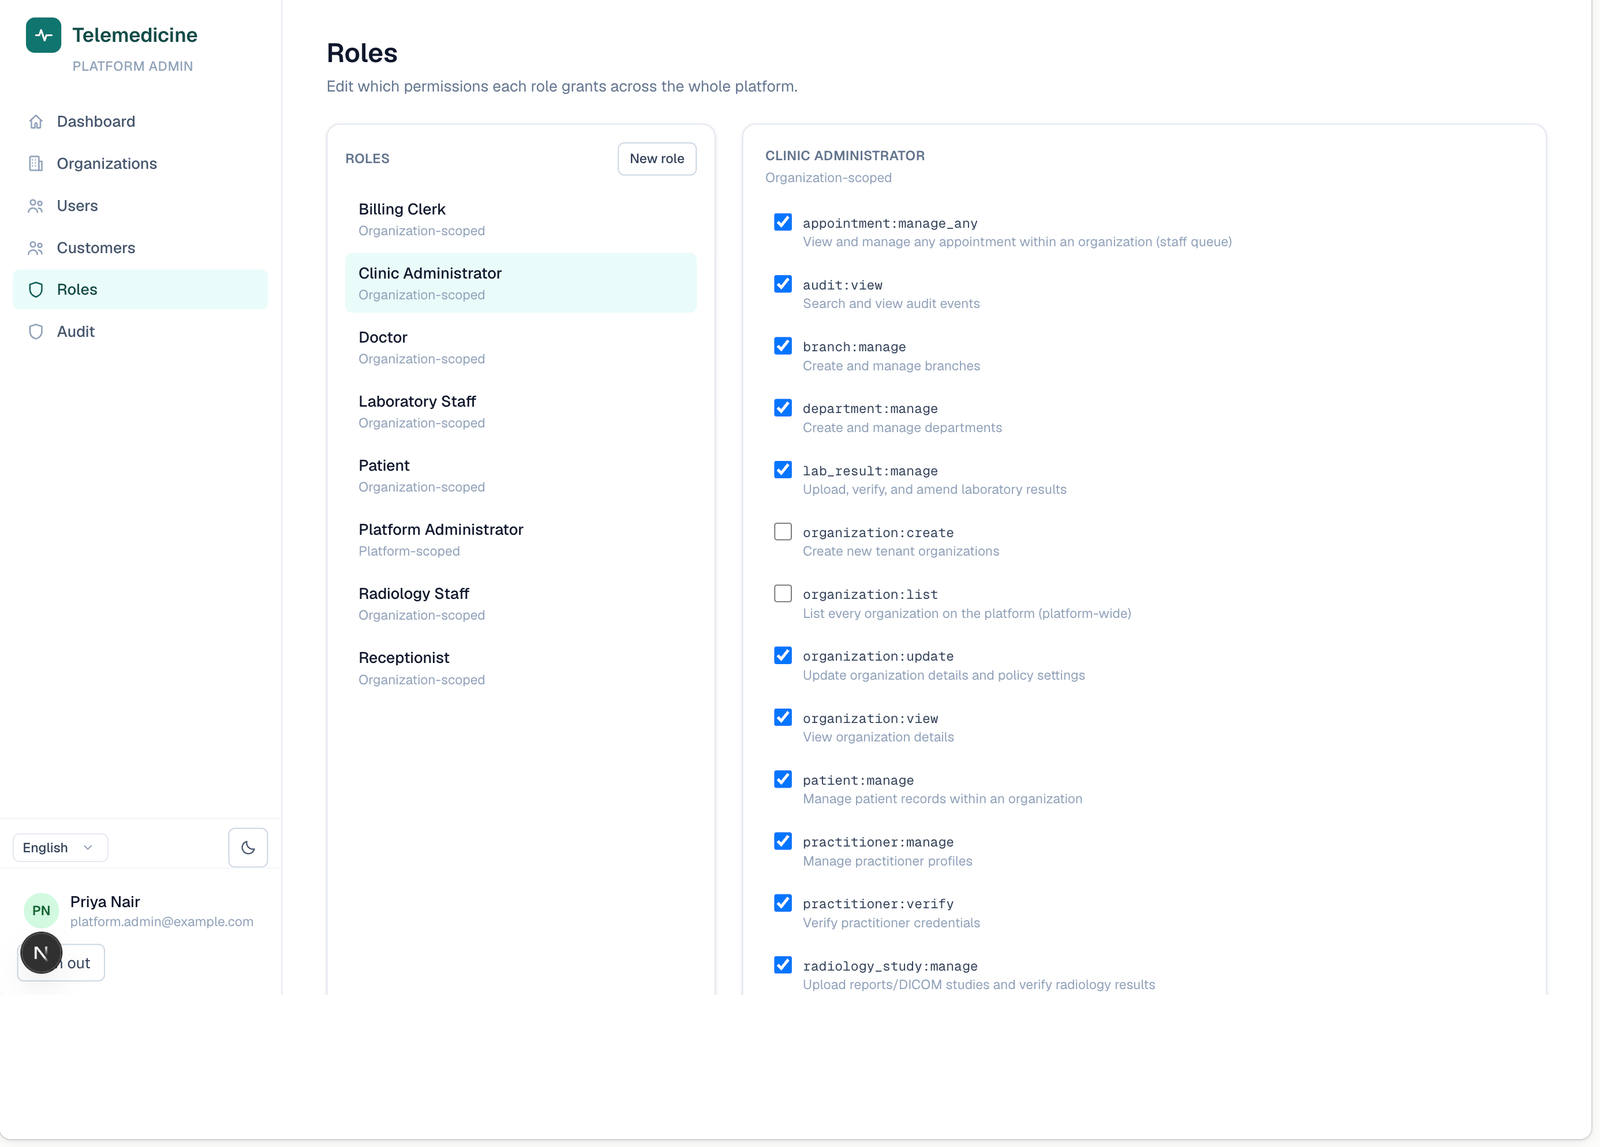Uncheck organization:update checkbox

pos(783,656)
